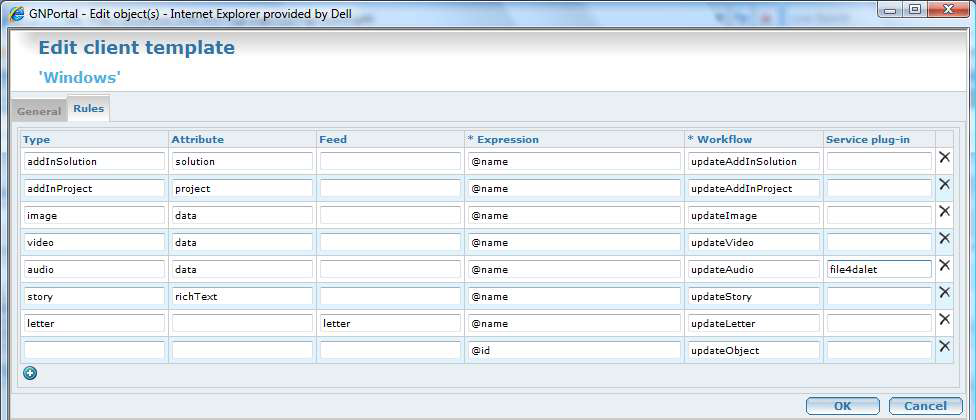Edit the addInProject type field

click(x=94, y=189)
